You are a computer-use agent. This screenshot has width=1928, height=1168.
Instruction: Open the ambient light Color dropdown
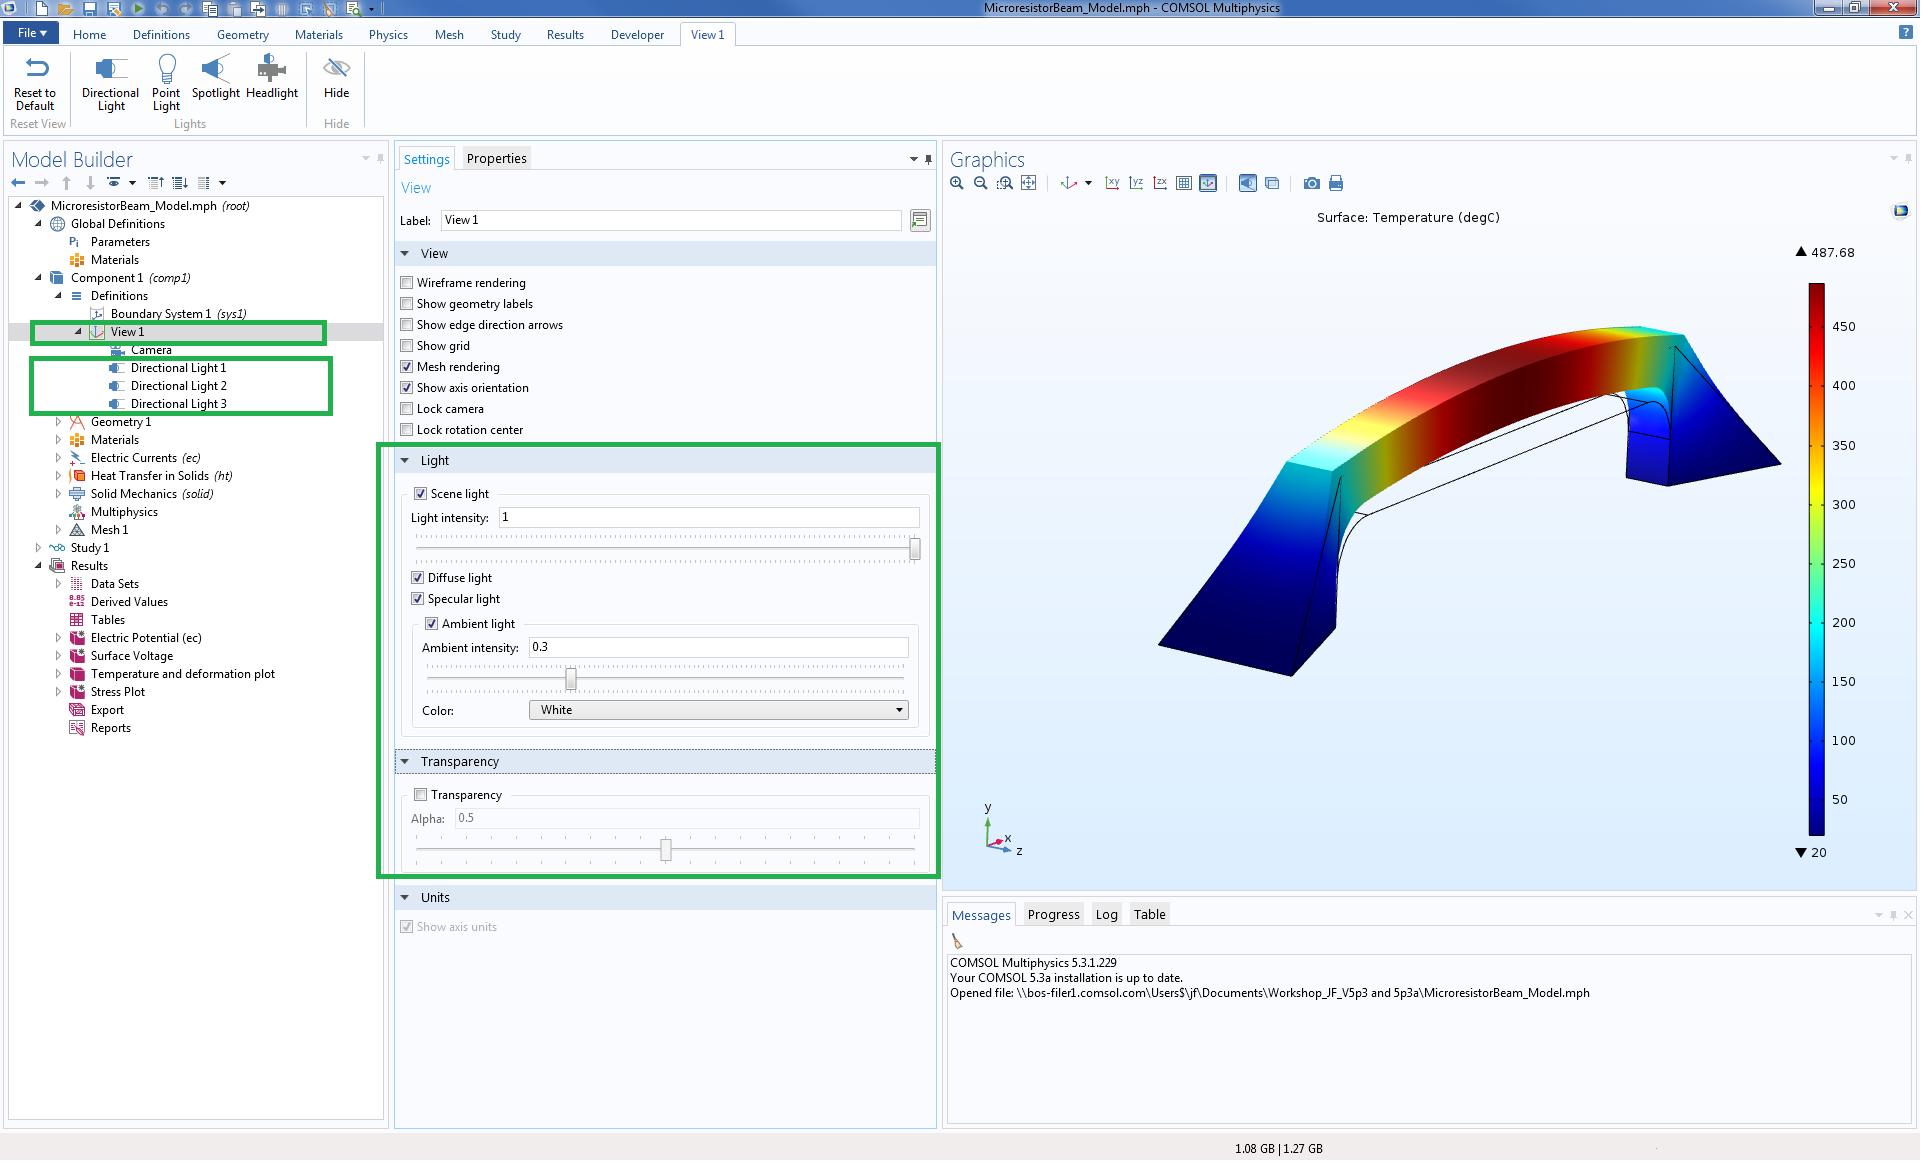tap(718, 710)
